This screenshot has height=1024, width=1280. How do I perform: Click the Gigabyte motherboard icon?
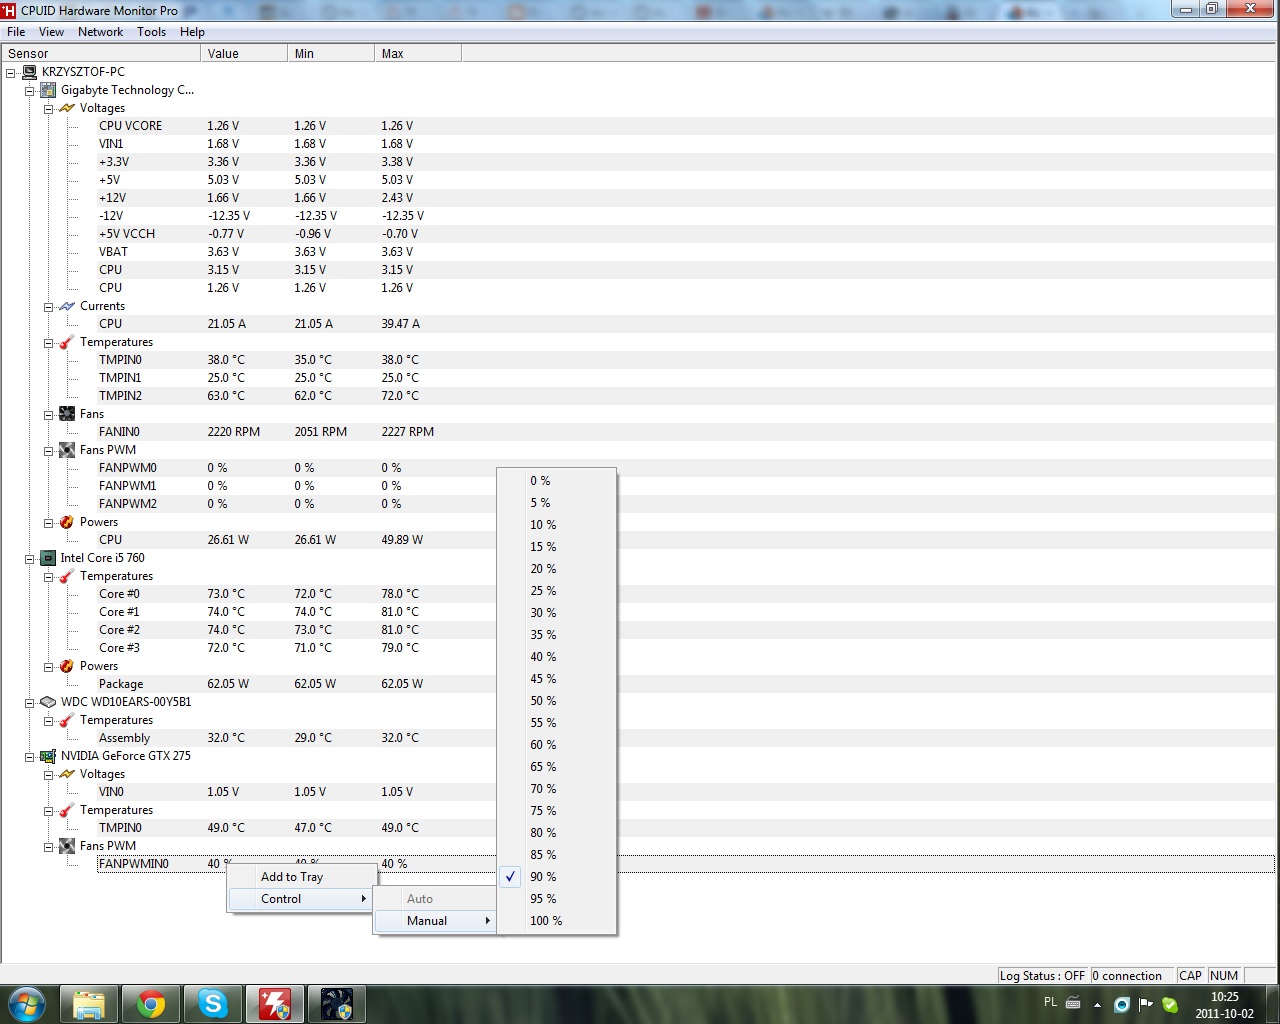[48, 90]
